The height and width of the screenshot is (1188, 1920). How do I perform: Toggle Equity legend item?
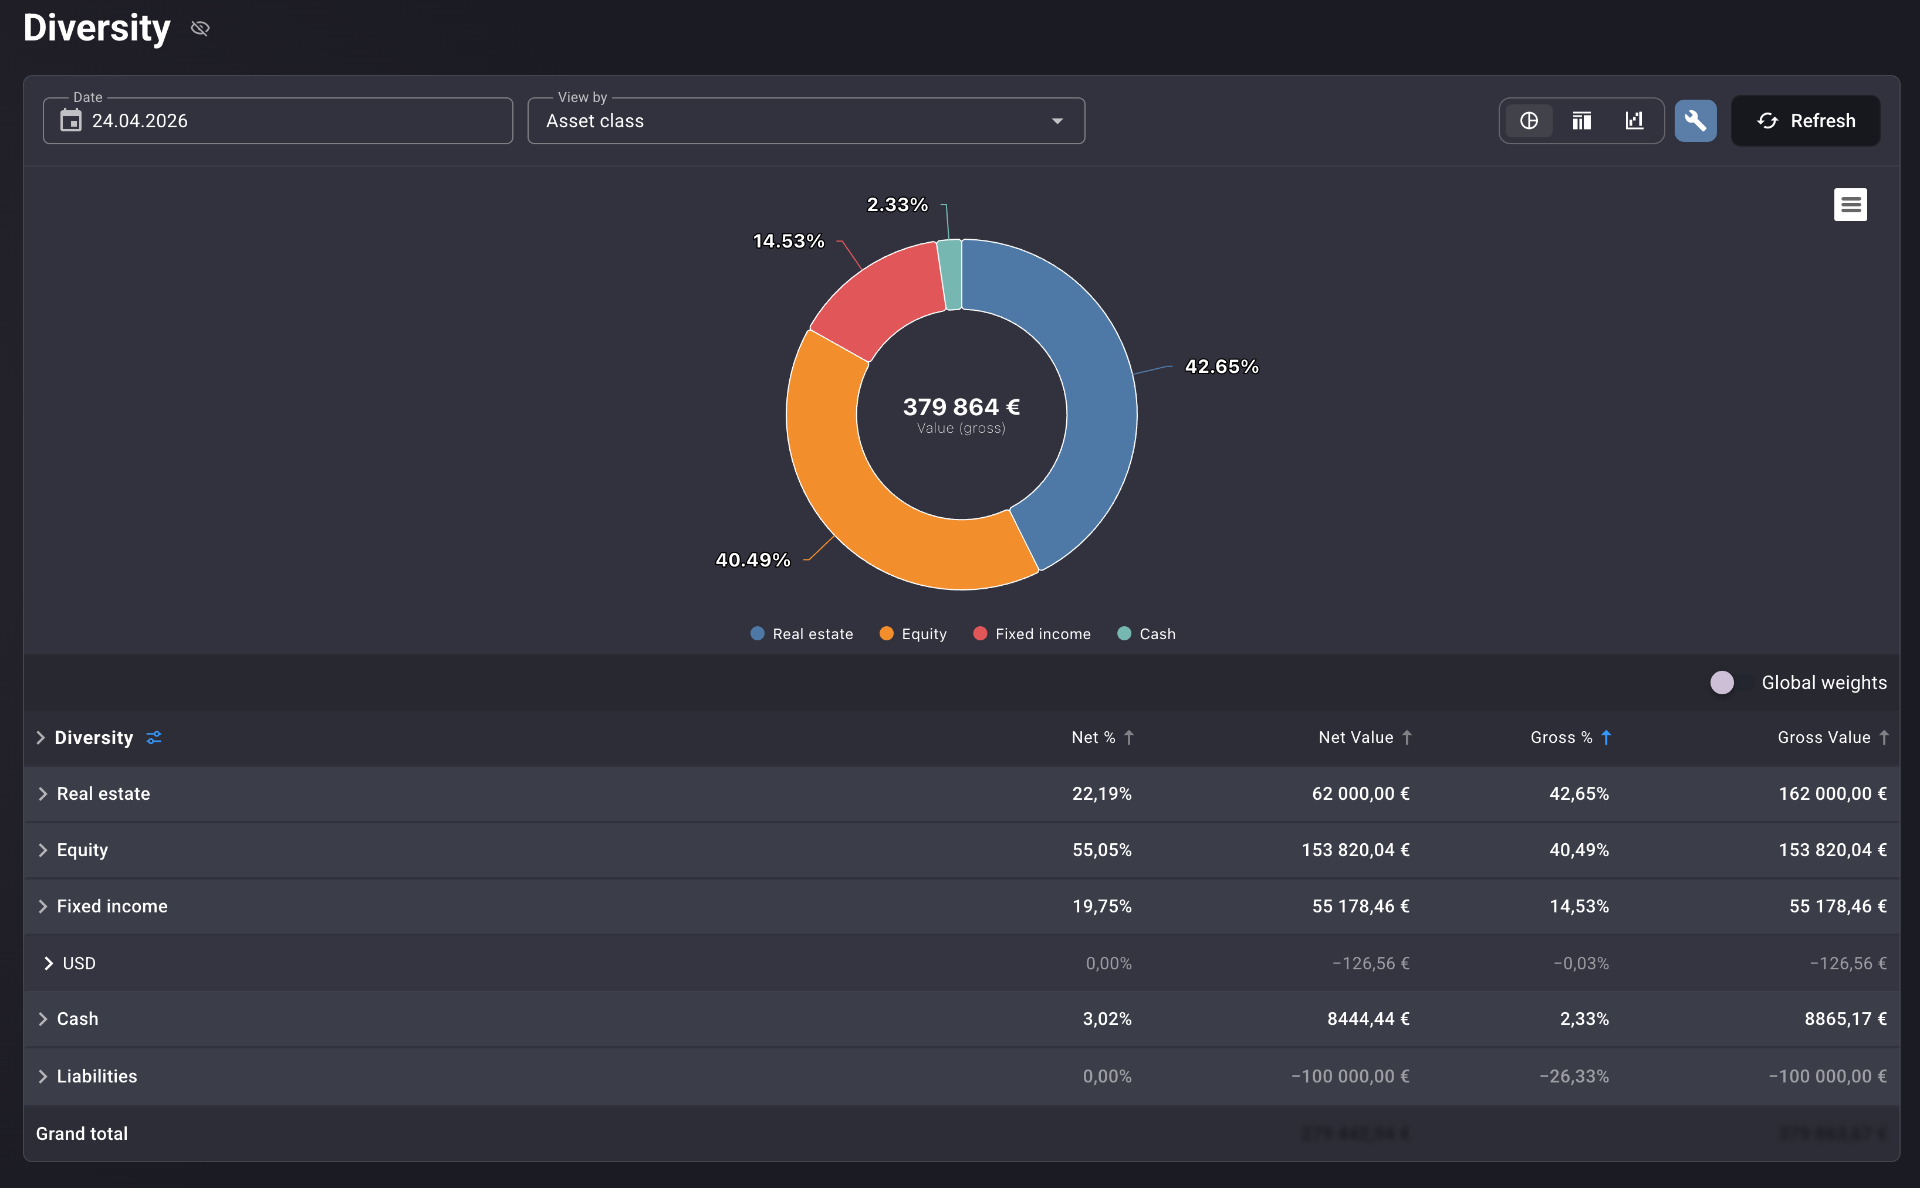click(913, 634)
